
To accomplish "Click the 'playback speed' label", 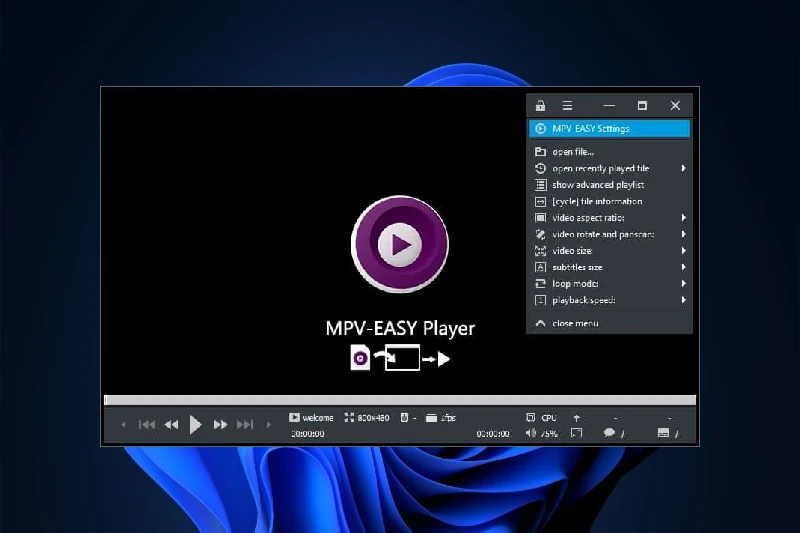I will [584, 300].
